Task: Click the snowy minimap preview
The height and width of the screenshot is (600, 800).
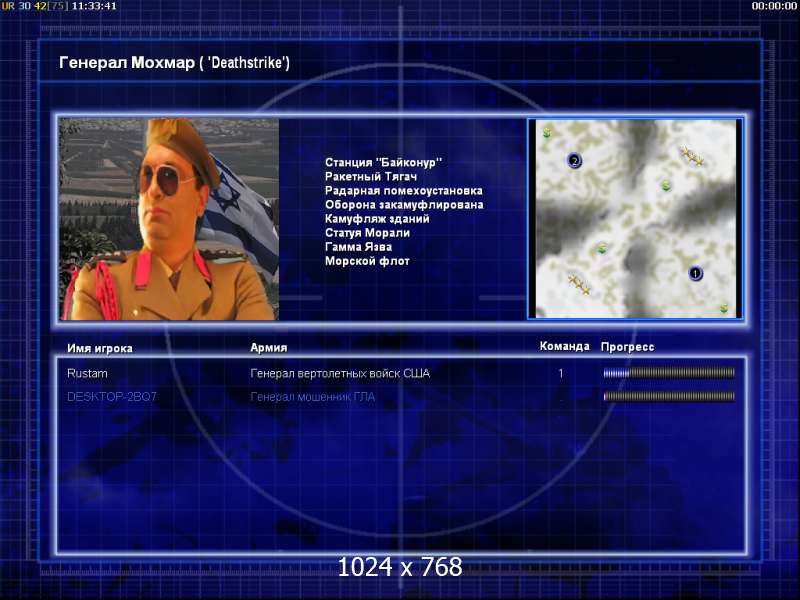Action: point(635,219)
